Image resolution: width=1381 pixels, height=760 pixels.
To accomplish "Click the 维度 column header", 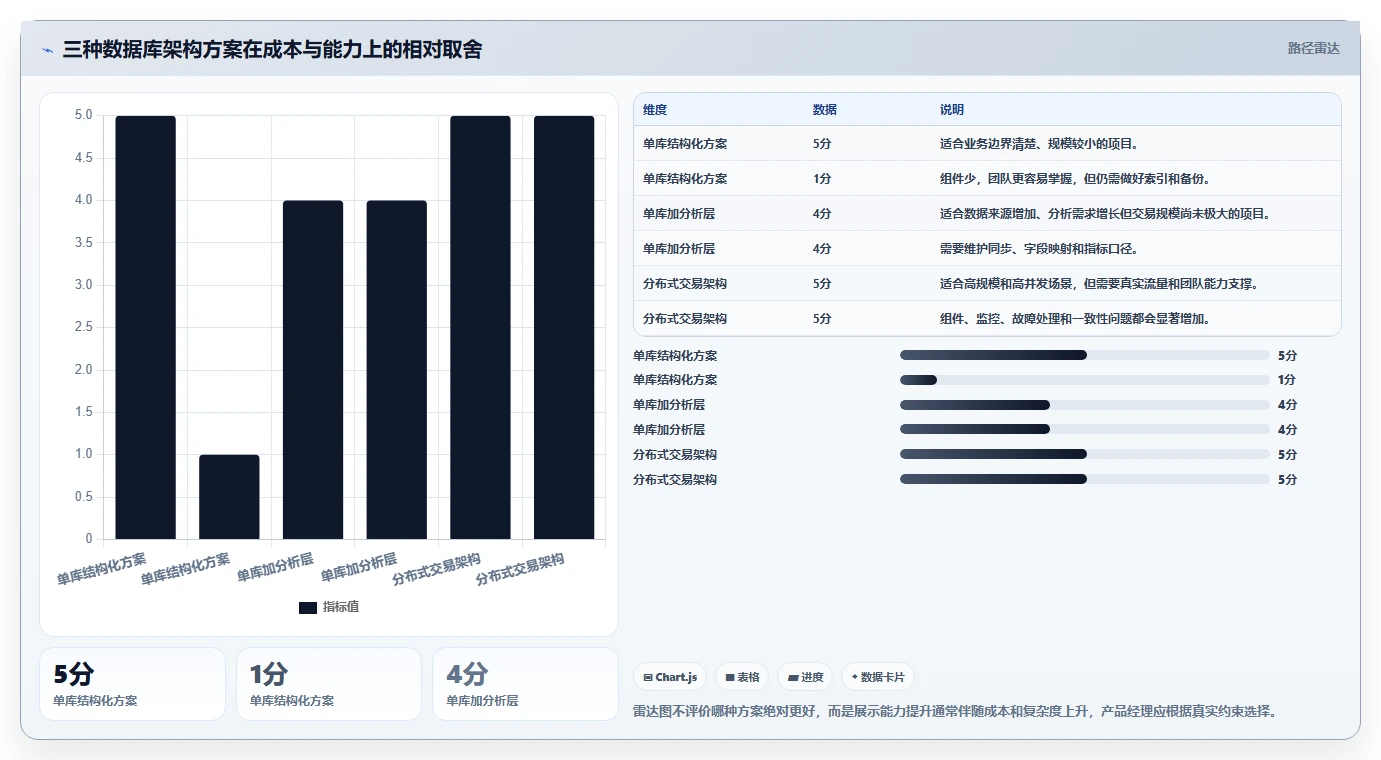I will 655,110.
